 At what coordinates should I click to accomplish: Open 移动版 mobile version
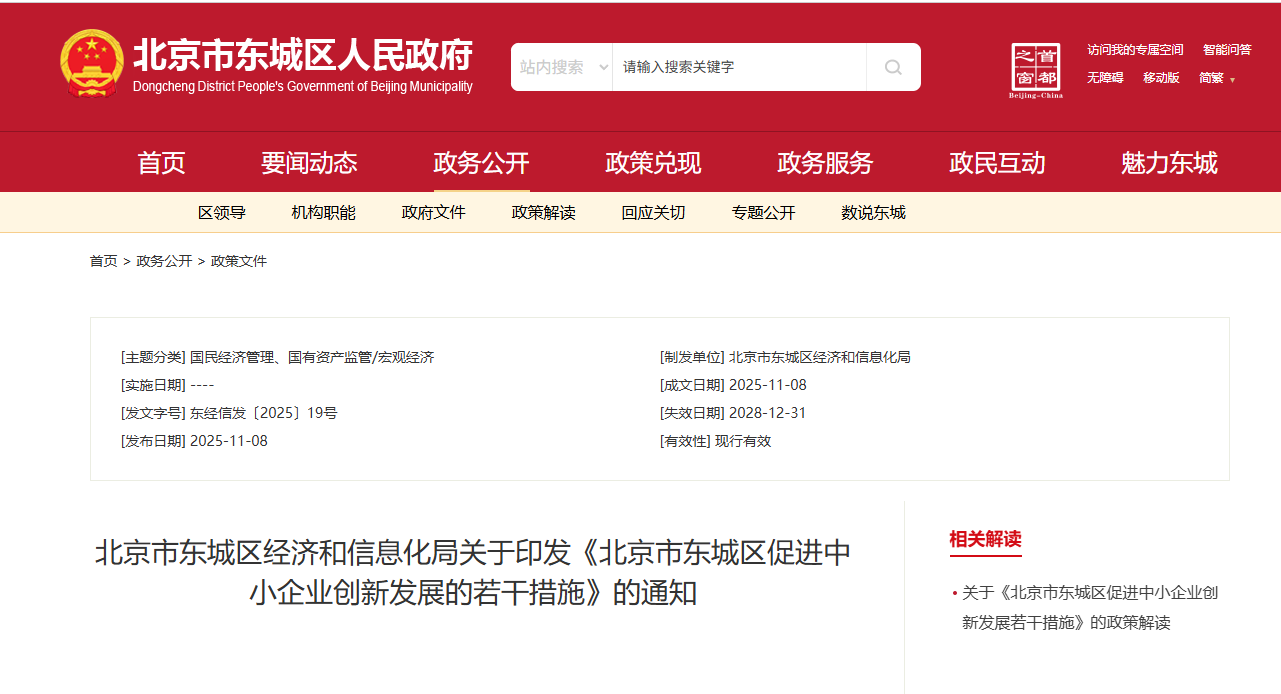[1161, 78]
